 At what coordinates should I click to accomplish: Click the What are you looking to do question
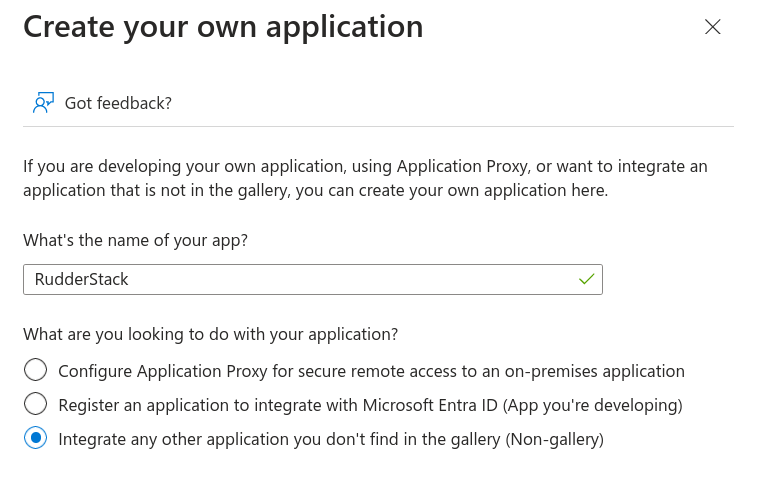(x=211, y=334)
